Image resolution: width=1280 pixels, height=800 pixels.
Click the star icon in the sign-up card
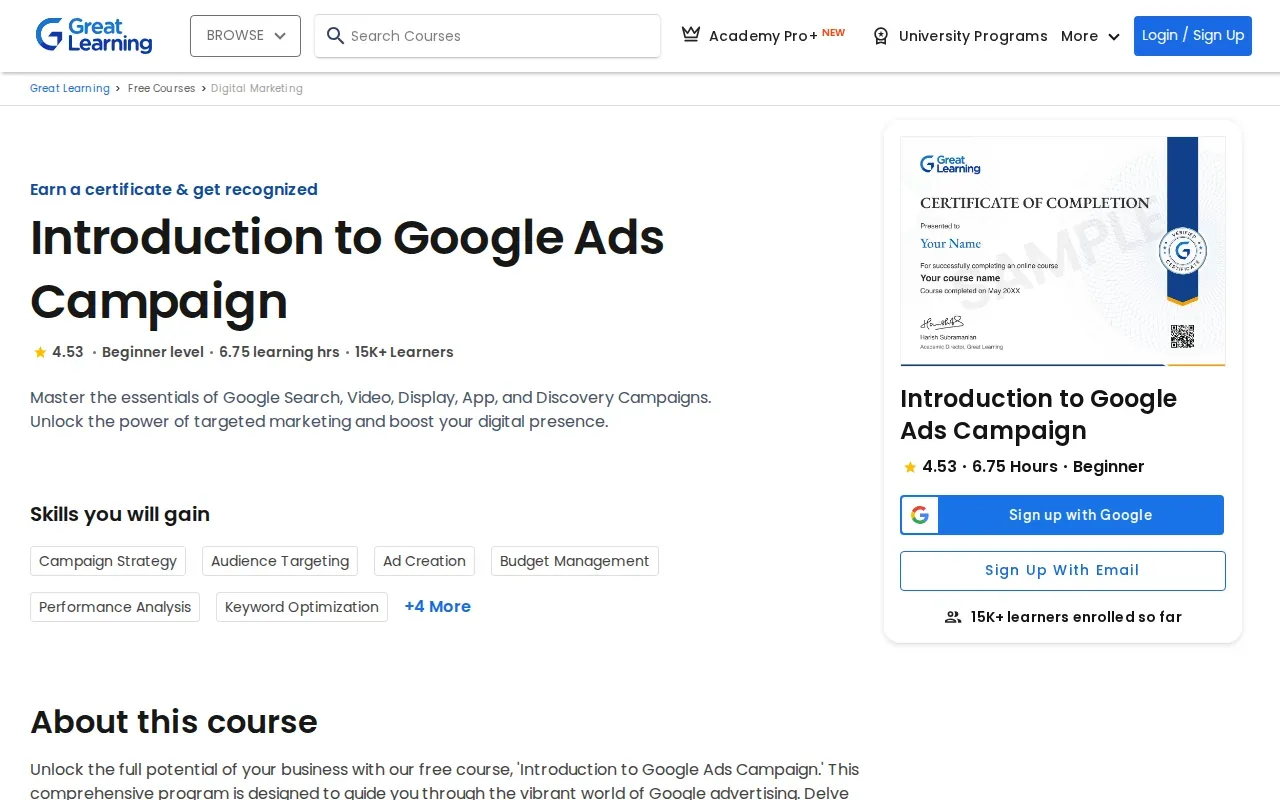(910, 467)
